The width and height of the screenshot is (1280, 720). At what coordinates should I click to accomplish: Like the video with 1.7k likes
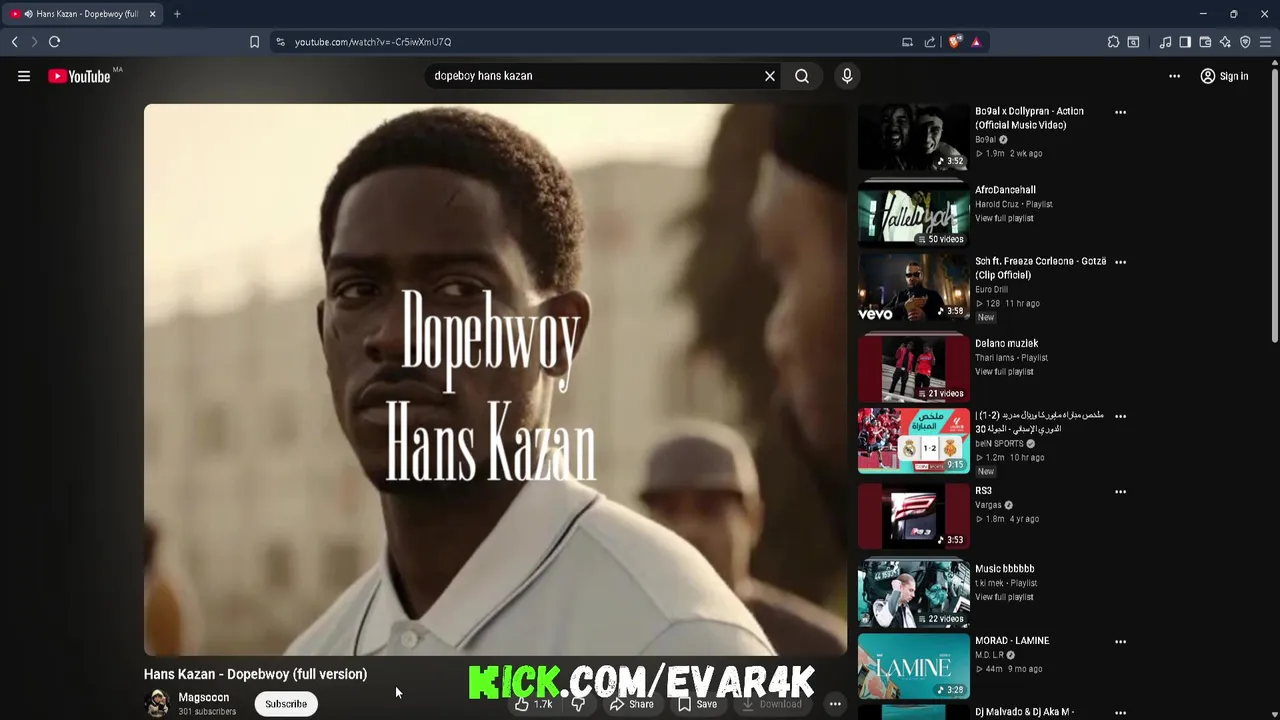(533, 704)
